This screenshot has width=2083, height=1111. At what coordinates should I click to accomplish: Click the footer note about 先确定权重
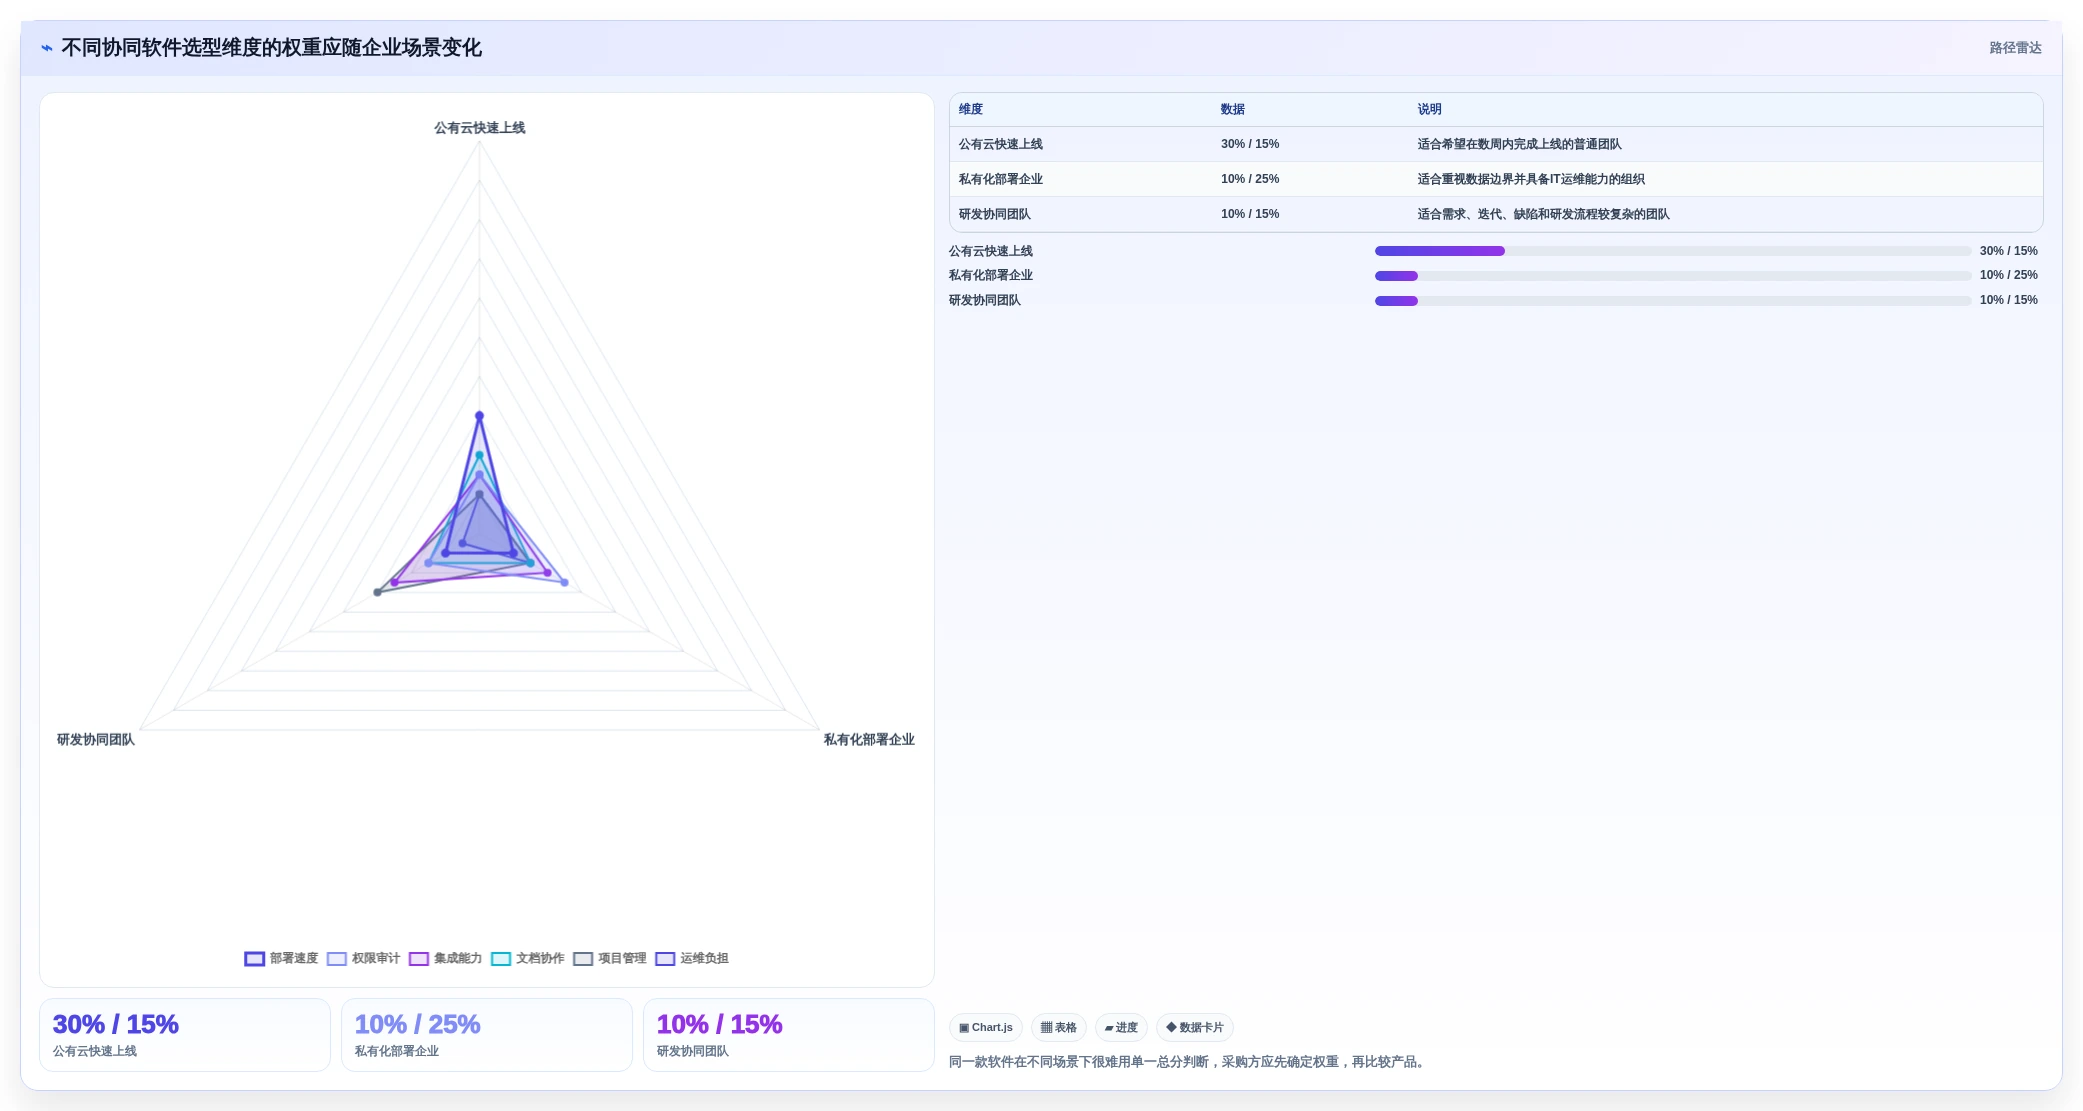pos(1189,1062)
